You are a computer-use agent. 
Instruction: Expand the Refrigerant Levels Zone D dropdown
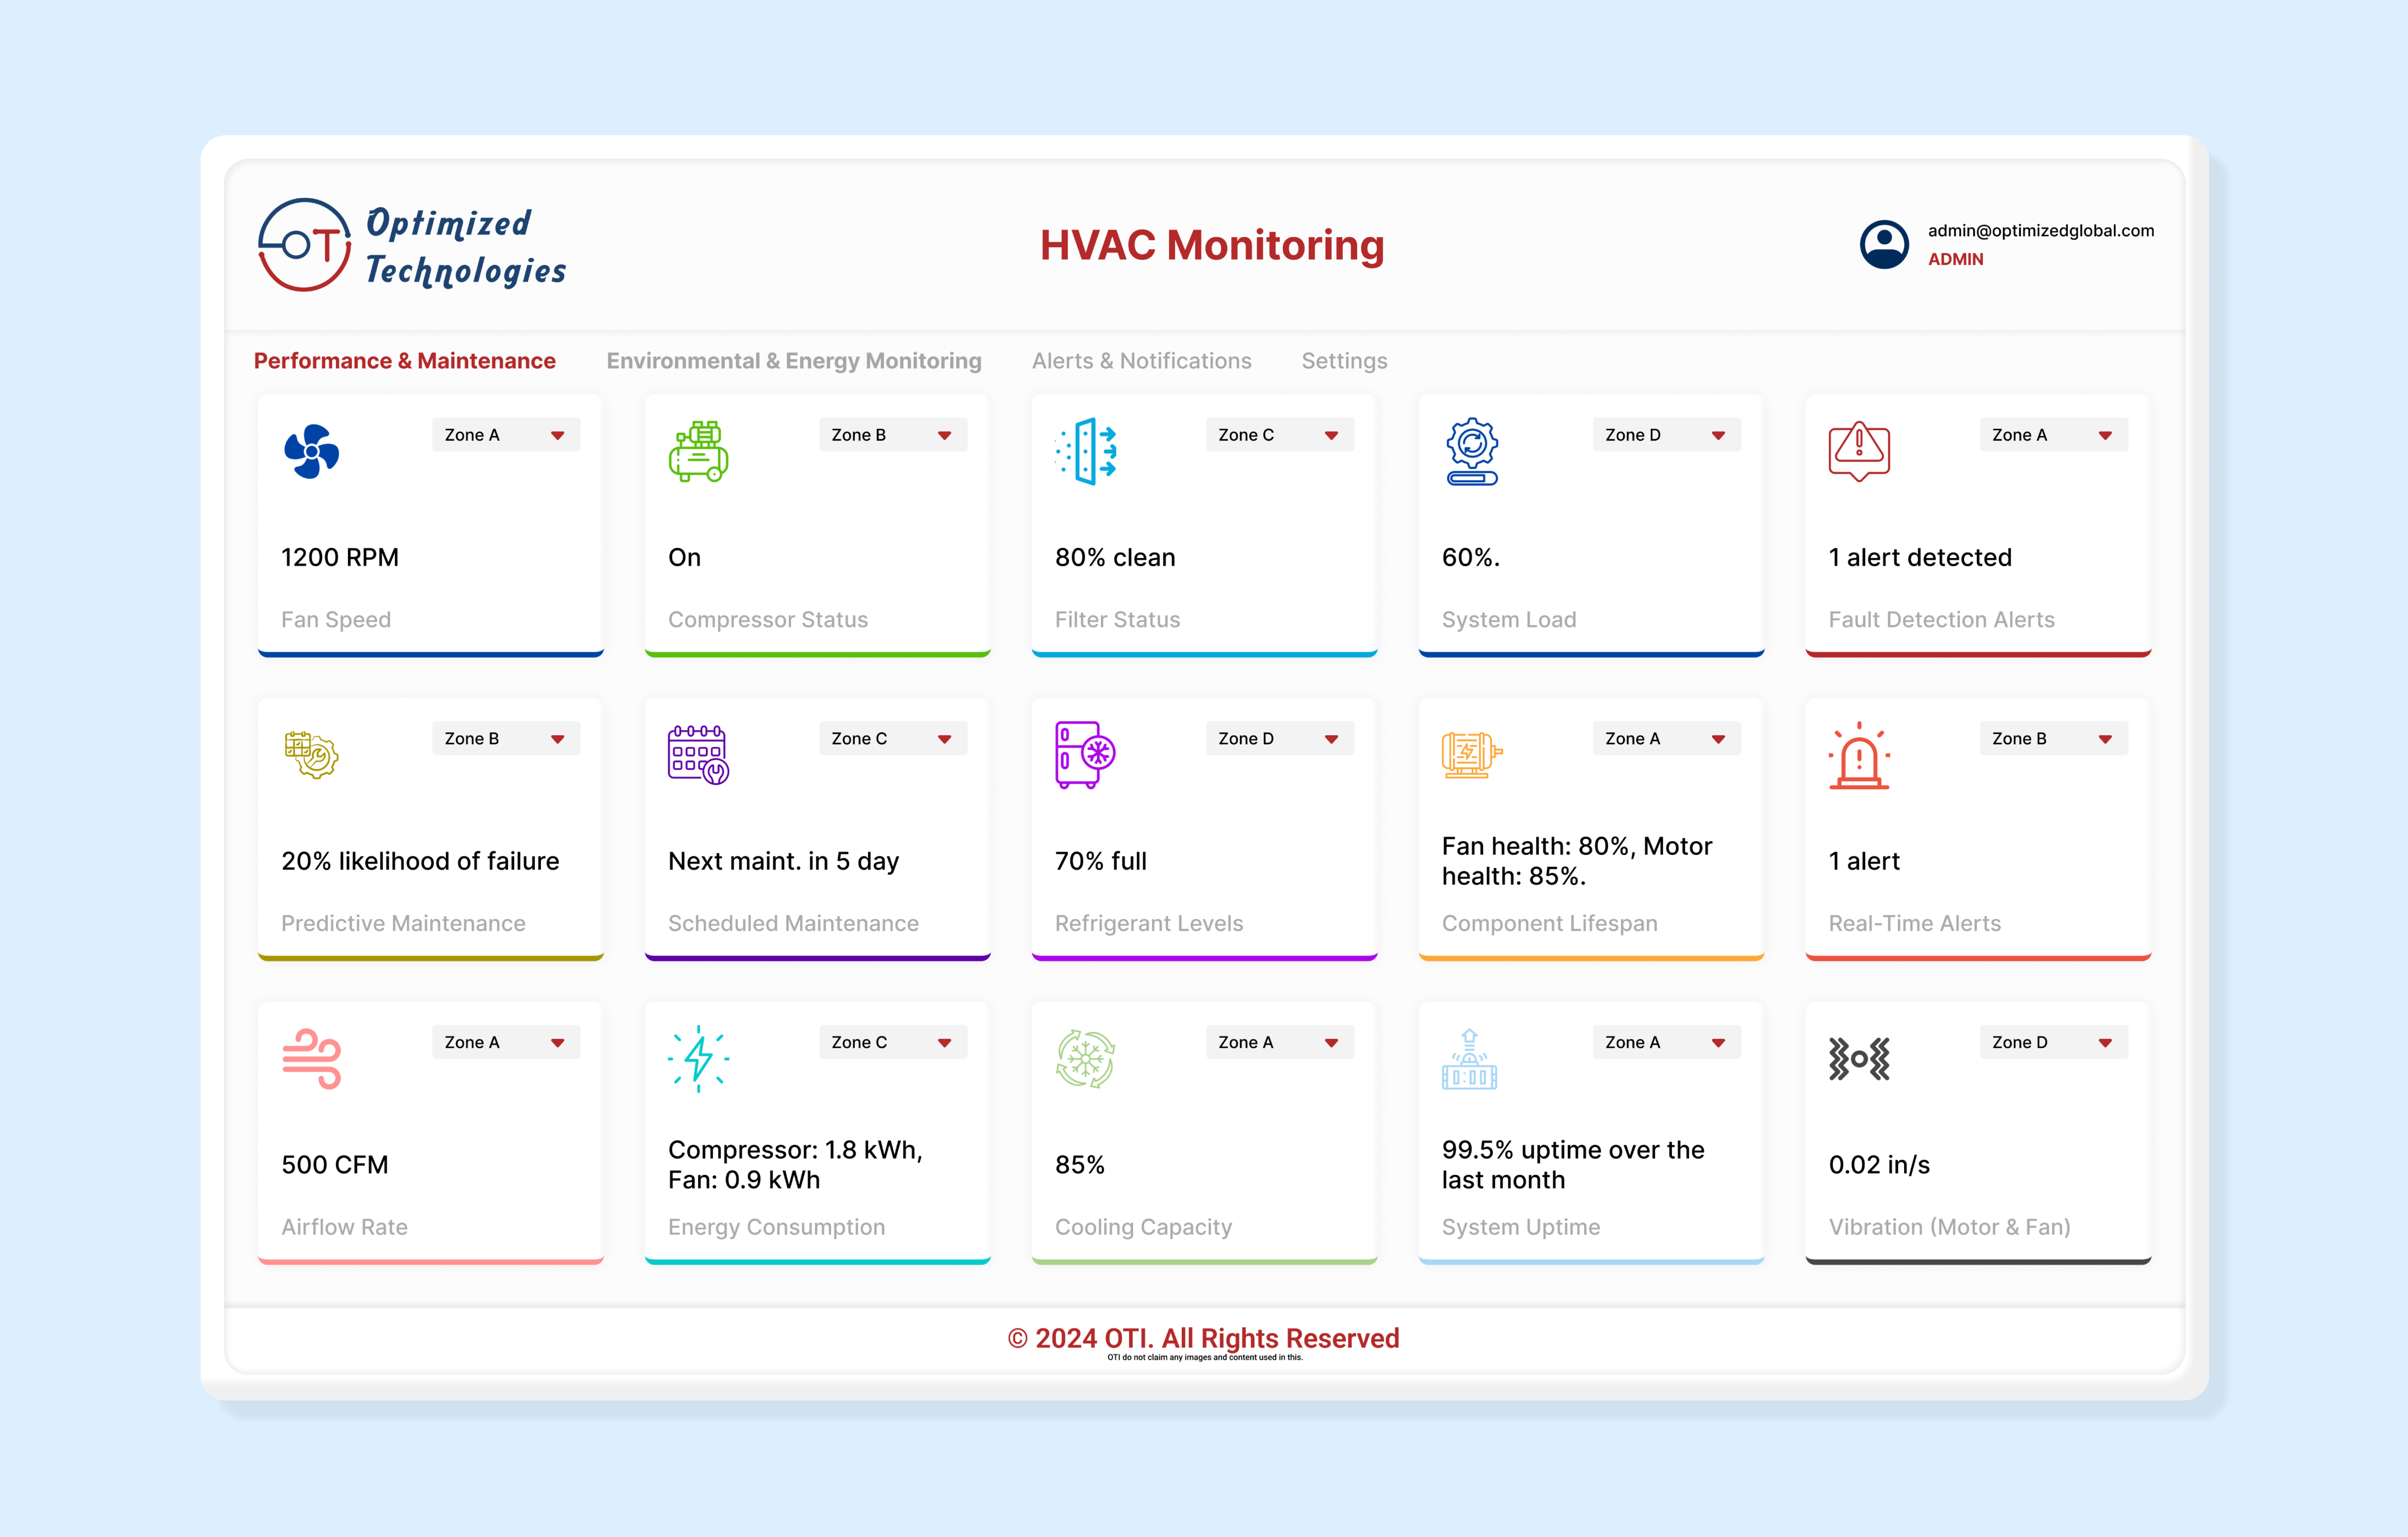click(1280, 739)
